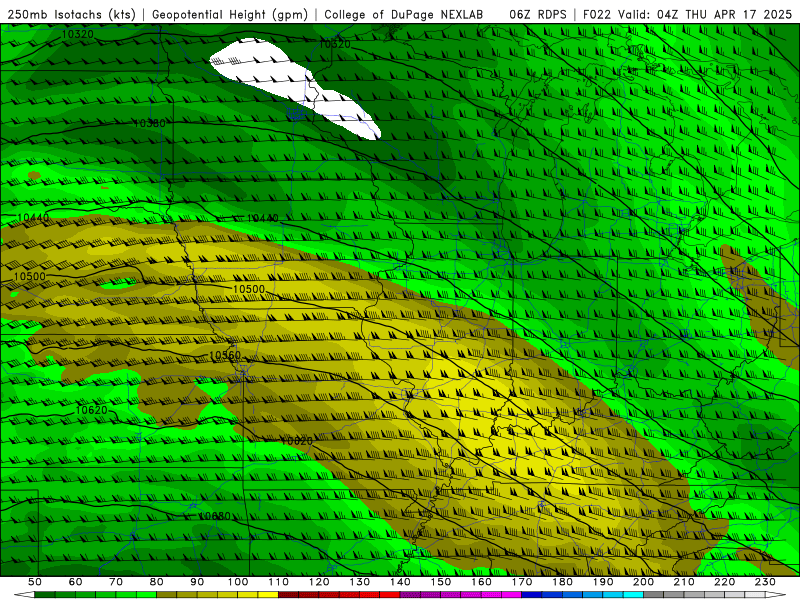Click the 220 value on the color scale

coord(724,582)
